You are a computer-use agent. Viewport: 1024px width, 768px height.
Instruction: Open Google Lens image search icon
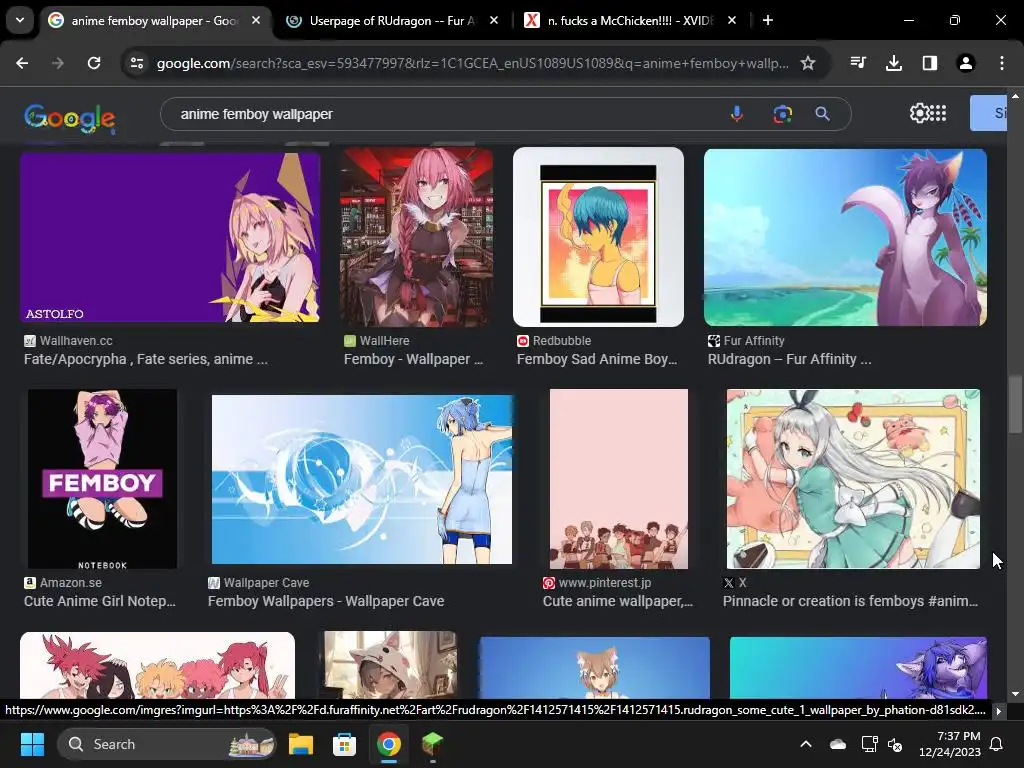[x=782, y=114]
